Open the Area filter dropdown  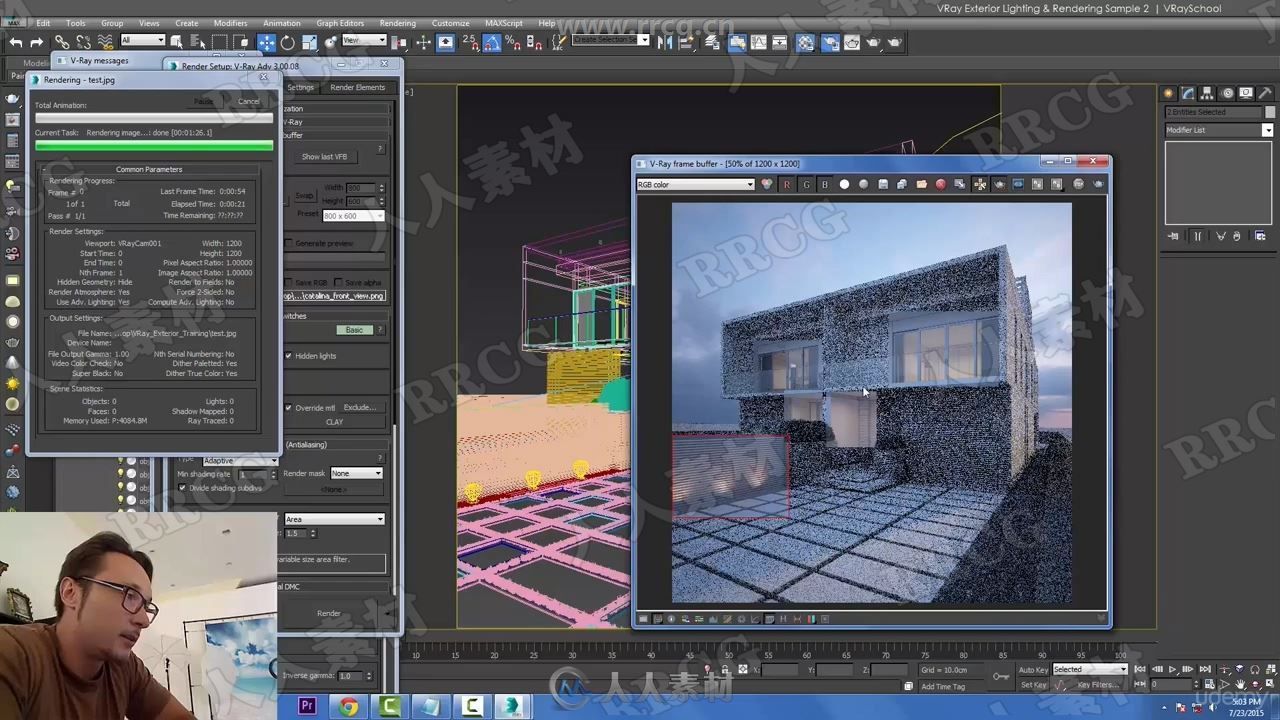click(x=334, y=519)
